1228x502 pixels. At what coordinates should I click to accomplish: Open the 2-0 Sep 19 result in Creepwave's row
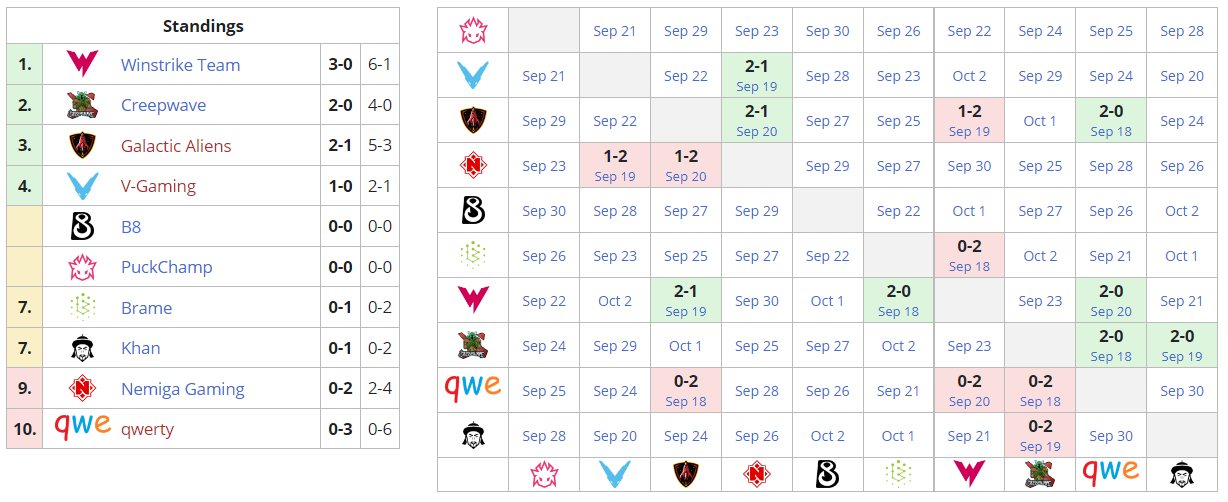click(1182, 346)
